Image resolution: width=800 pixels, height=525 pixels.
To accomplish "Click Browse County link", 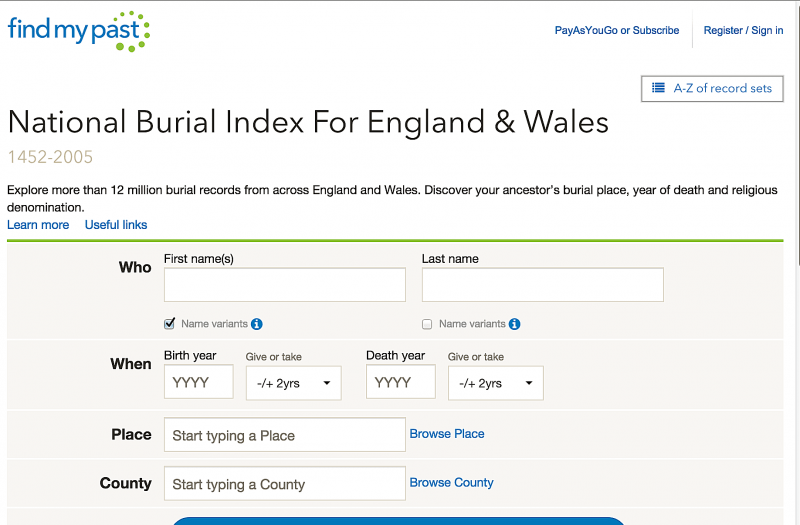I will click(452, 483).
